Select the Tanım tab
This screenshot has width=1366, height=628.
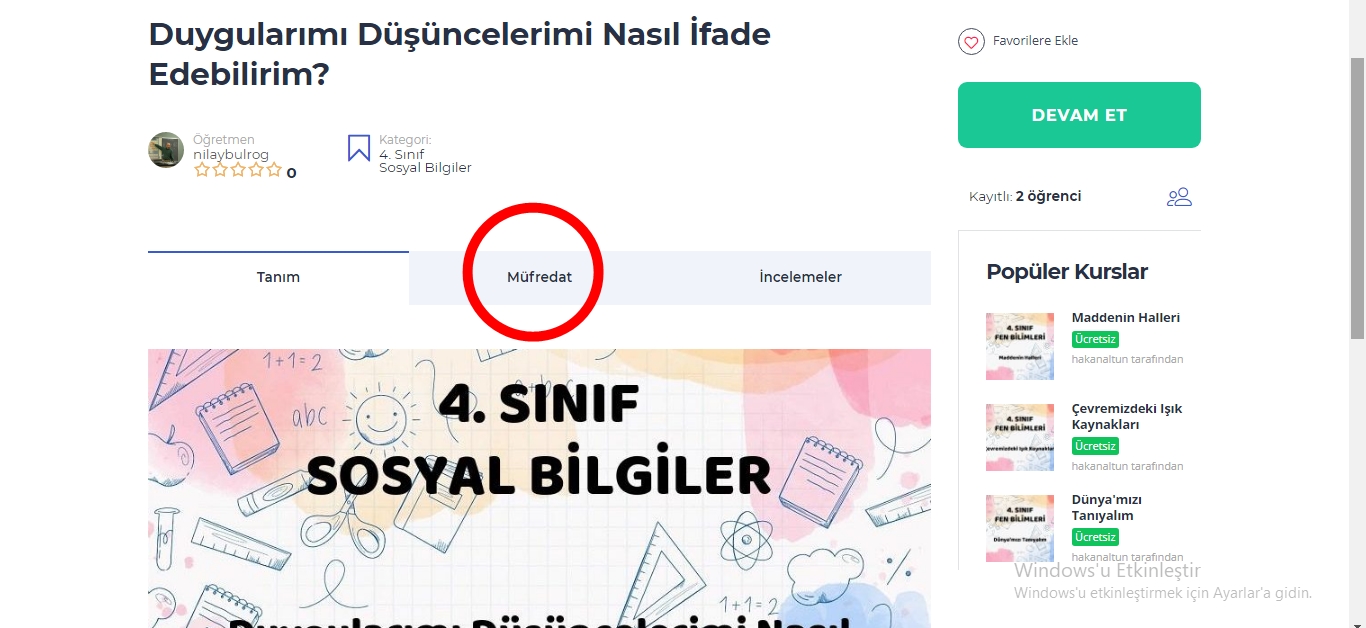(278, 277)
